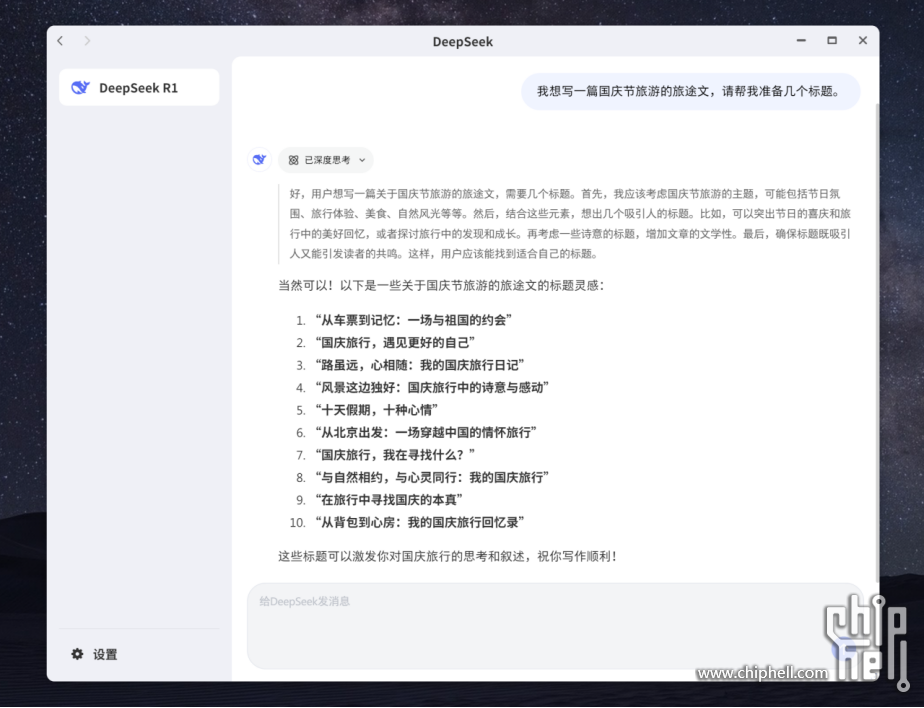Screen dimensions: 924x708
Task: Click the back navigation arrow
Action: pos(60,41)
